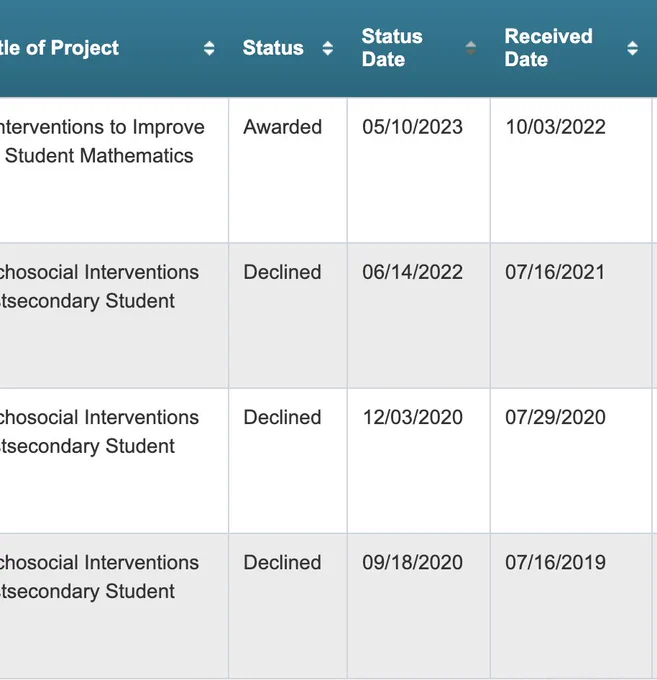Click status date 05/10/2023
The width and height of the screenshot is (657, 680).
(412, 127)
